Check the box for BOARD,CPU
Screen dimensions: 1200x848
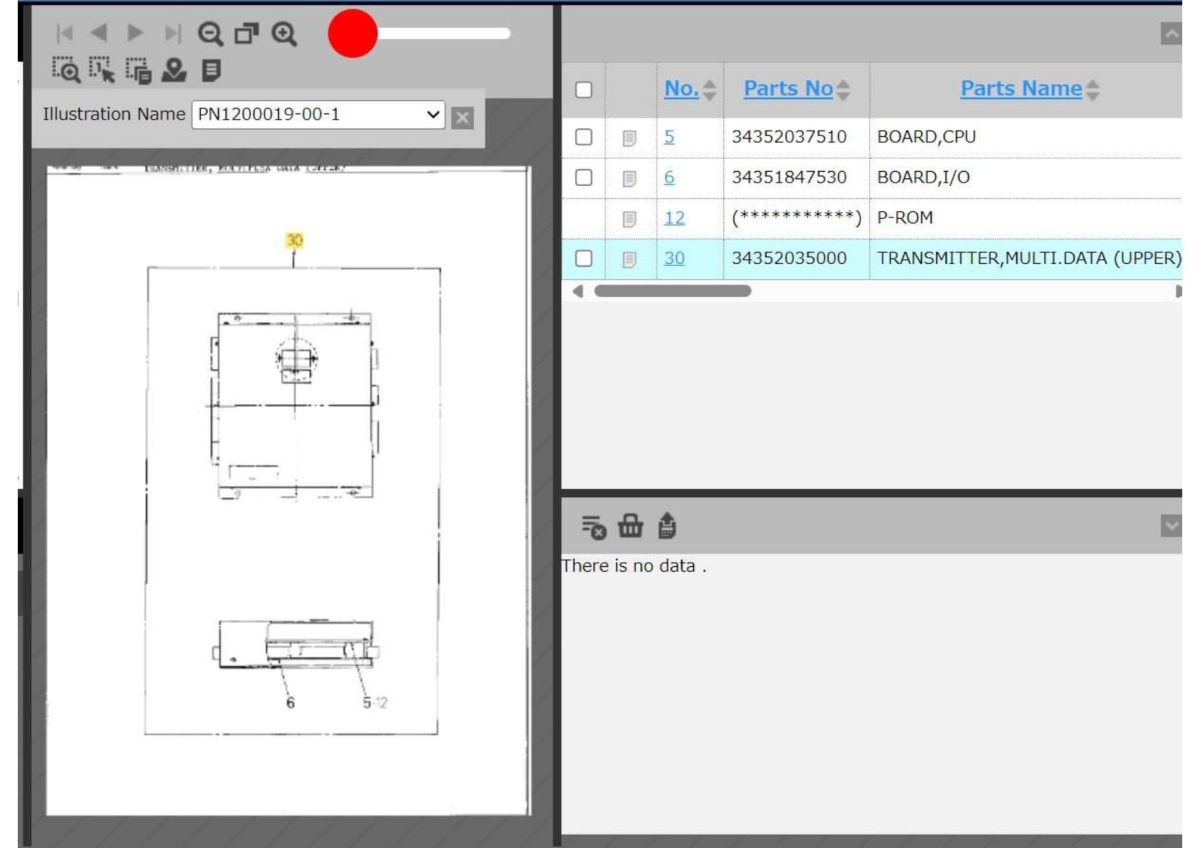pyautogui.click(x=584, y=138)
